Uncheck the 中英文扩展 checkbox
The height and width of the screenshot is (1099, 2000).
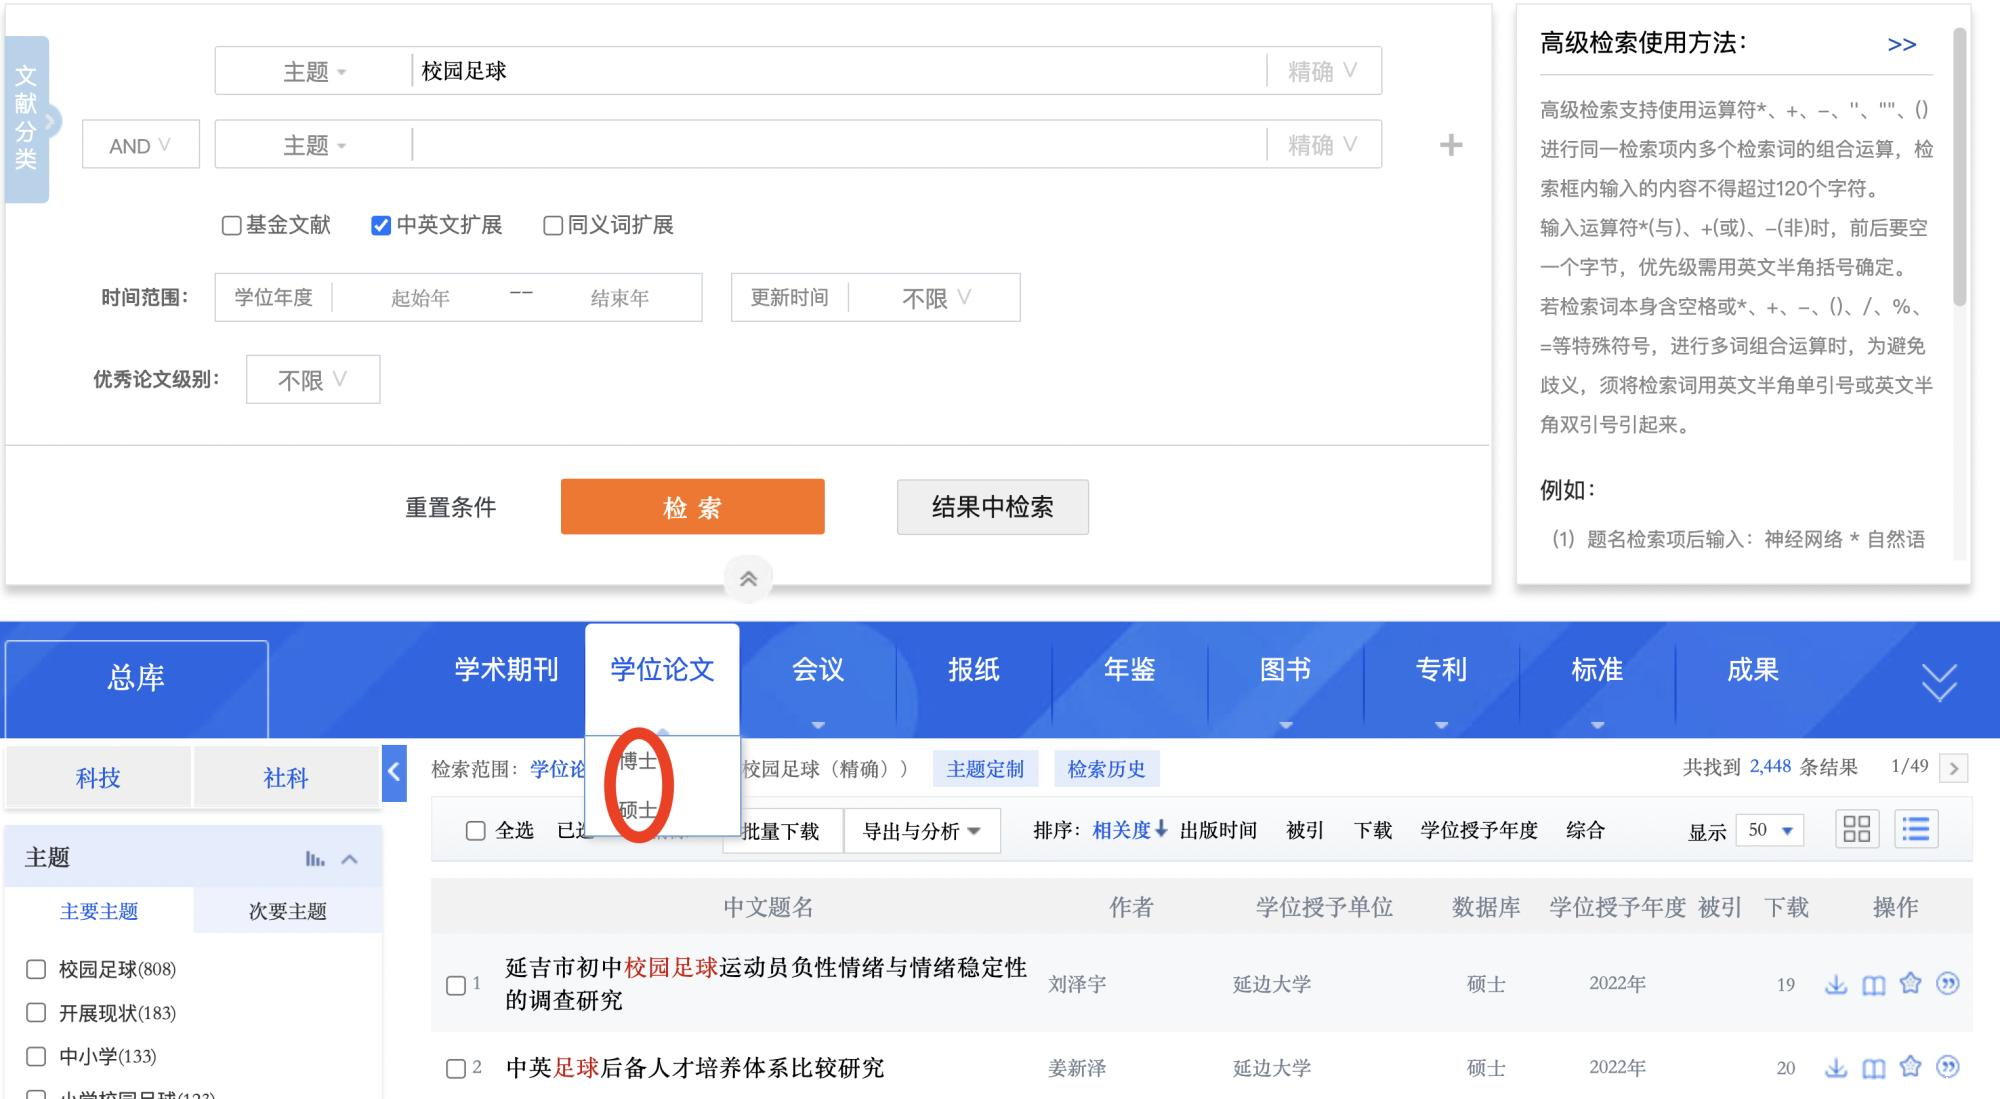point(381,225)
